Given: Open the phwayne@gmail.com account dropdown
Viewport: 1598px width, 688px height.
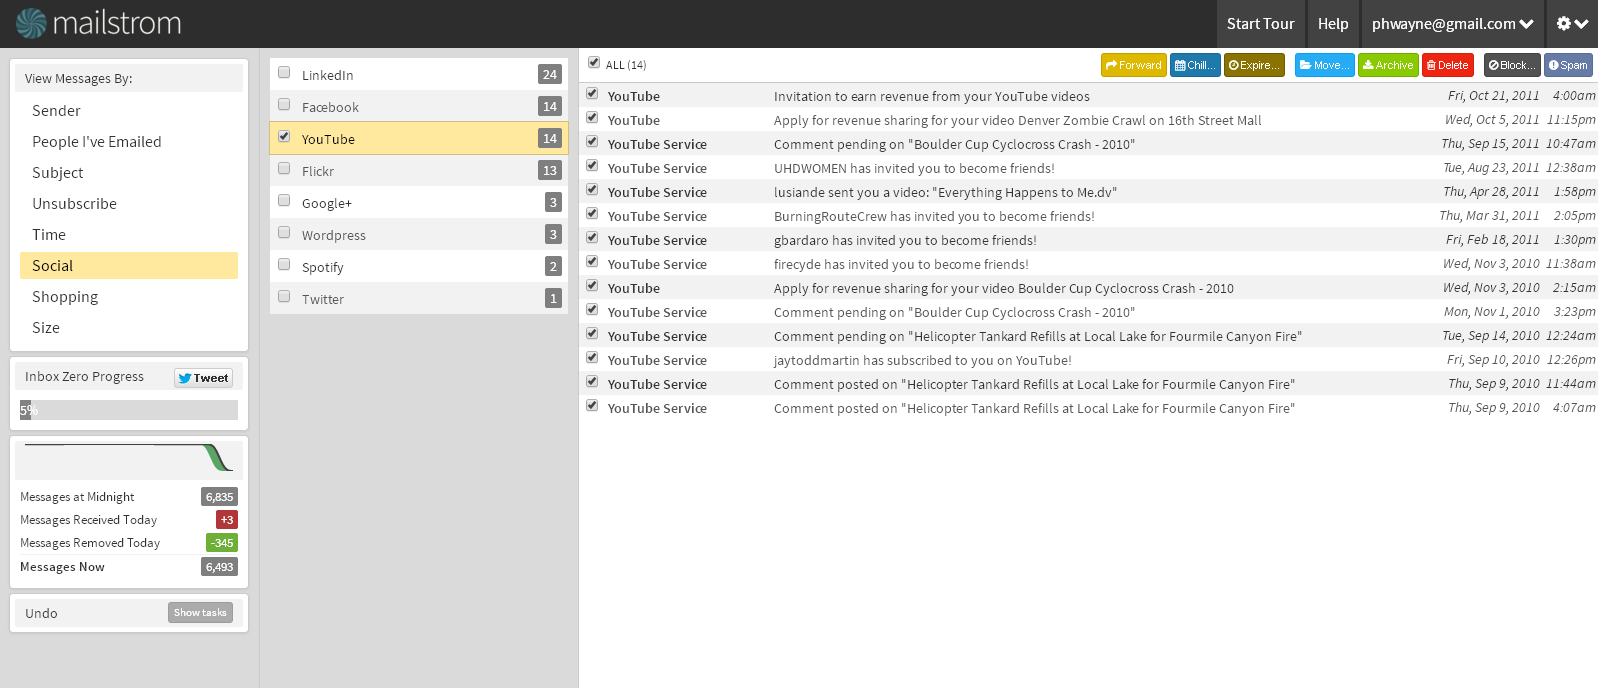Looking at the screenshot, I should pos(1452,24).
